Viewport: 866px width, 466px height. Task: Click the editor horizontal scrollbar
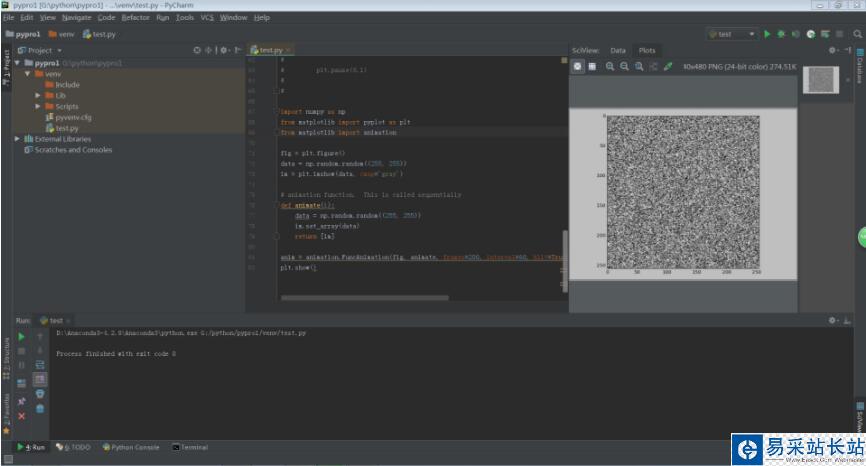(x=365, y=298)
